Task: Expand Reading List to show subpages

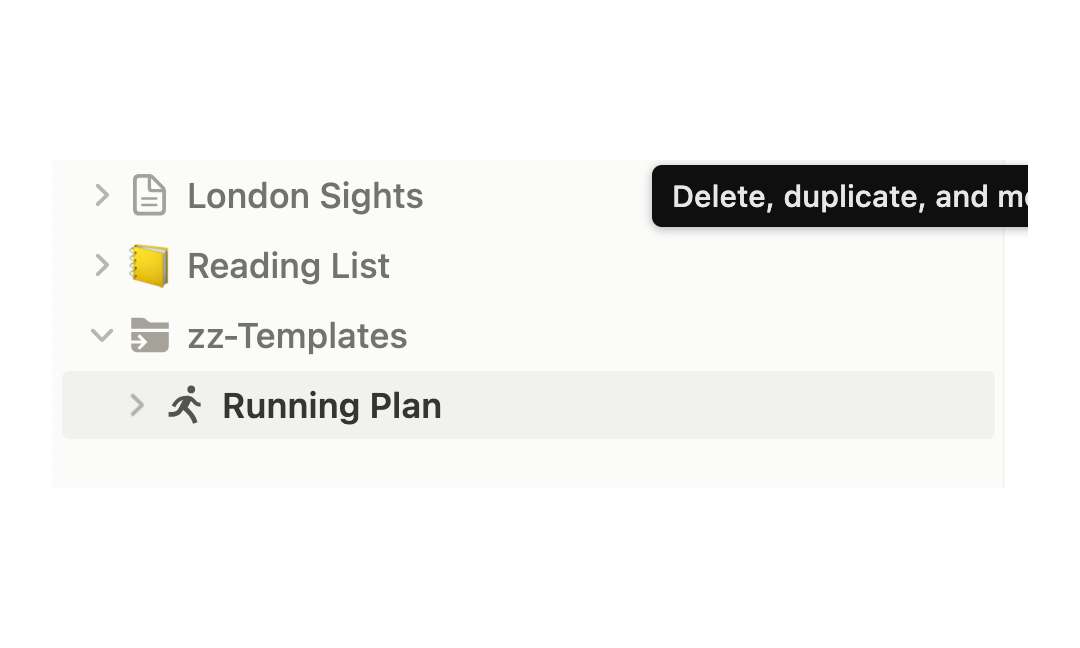Action: click(x=101, y=265)
